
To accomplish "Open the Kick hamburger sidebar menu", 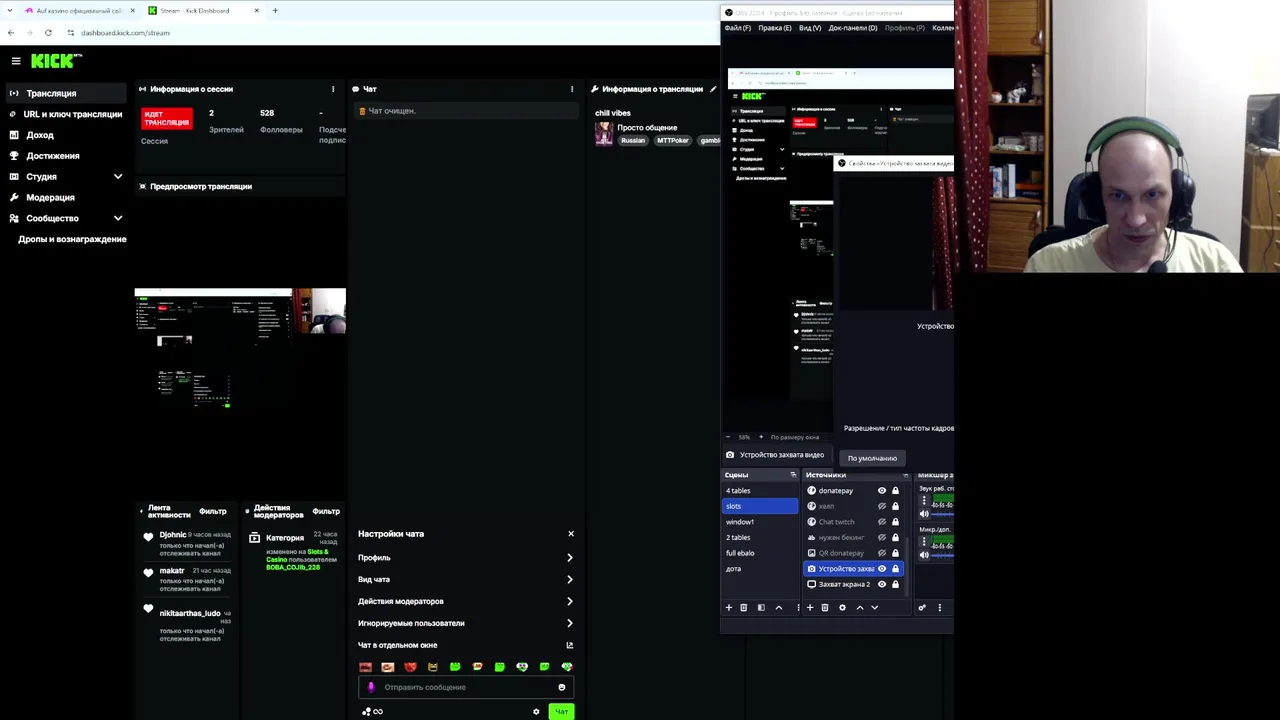I will (16, 61).
